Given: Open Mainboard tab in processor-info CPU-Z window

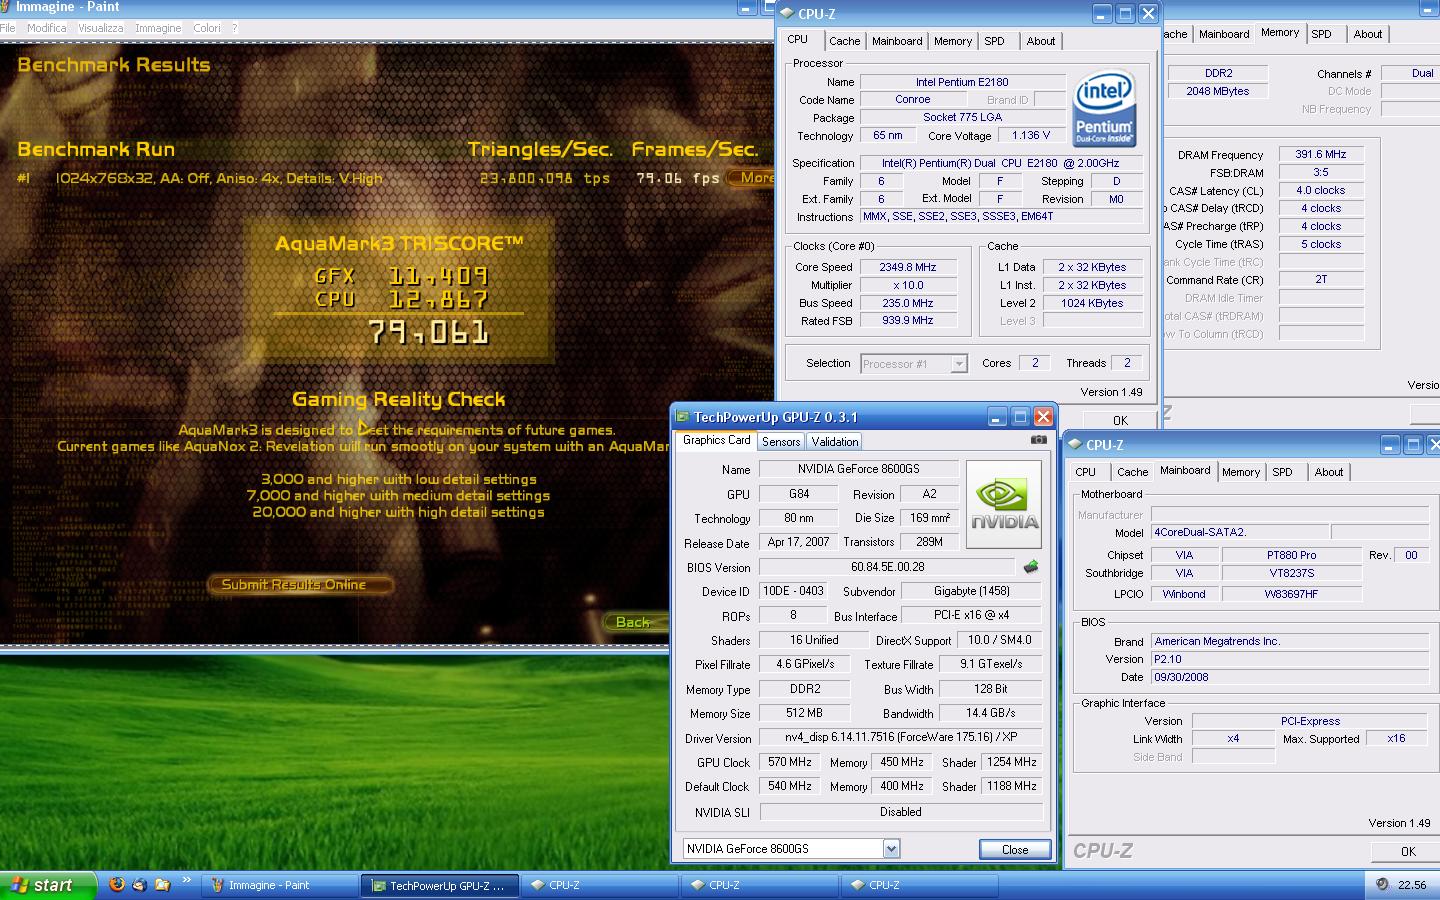Looking at the screenshot, I should click(897, 41).
